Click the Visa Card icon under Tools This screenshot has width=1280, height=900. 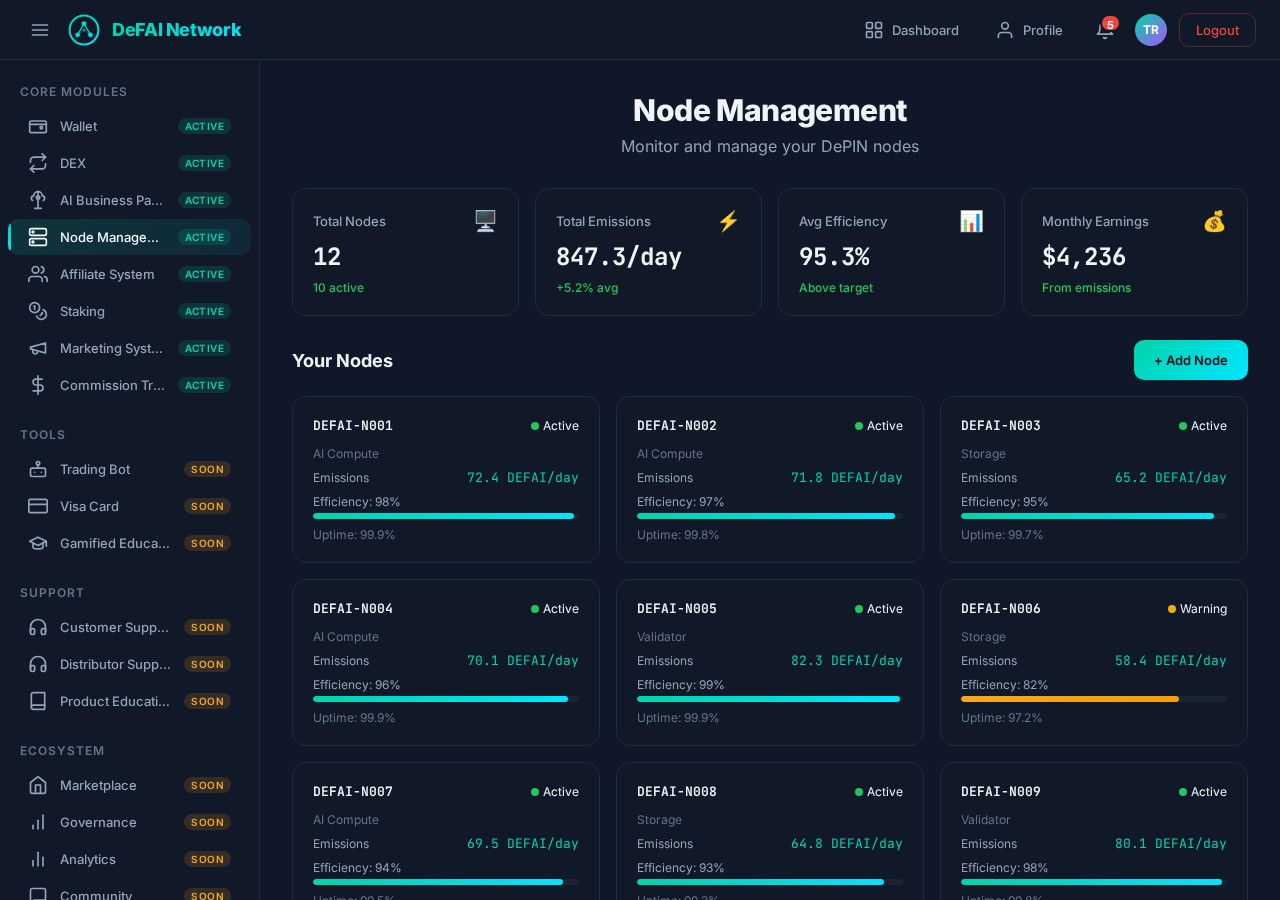38,506
